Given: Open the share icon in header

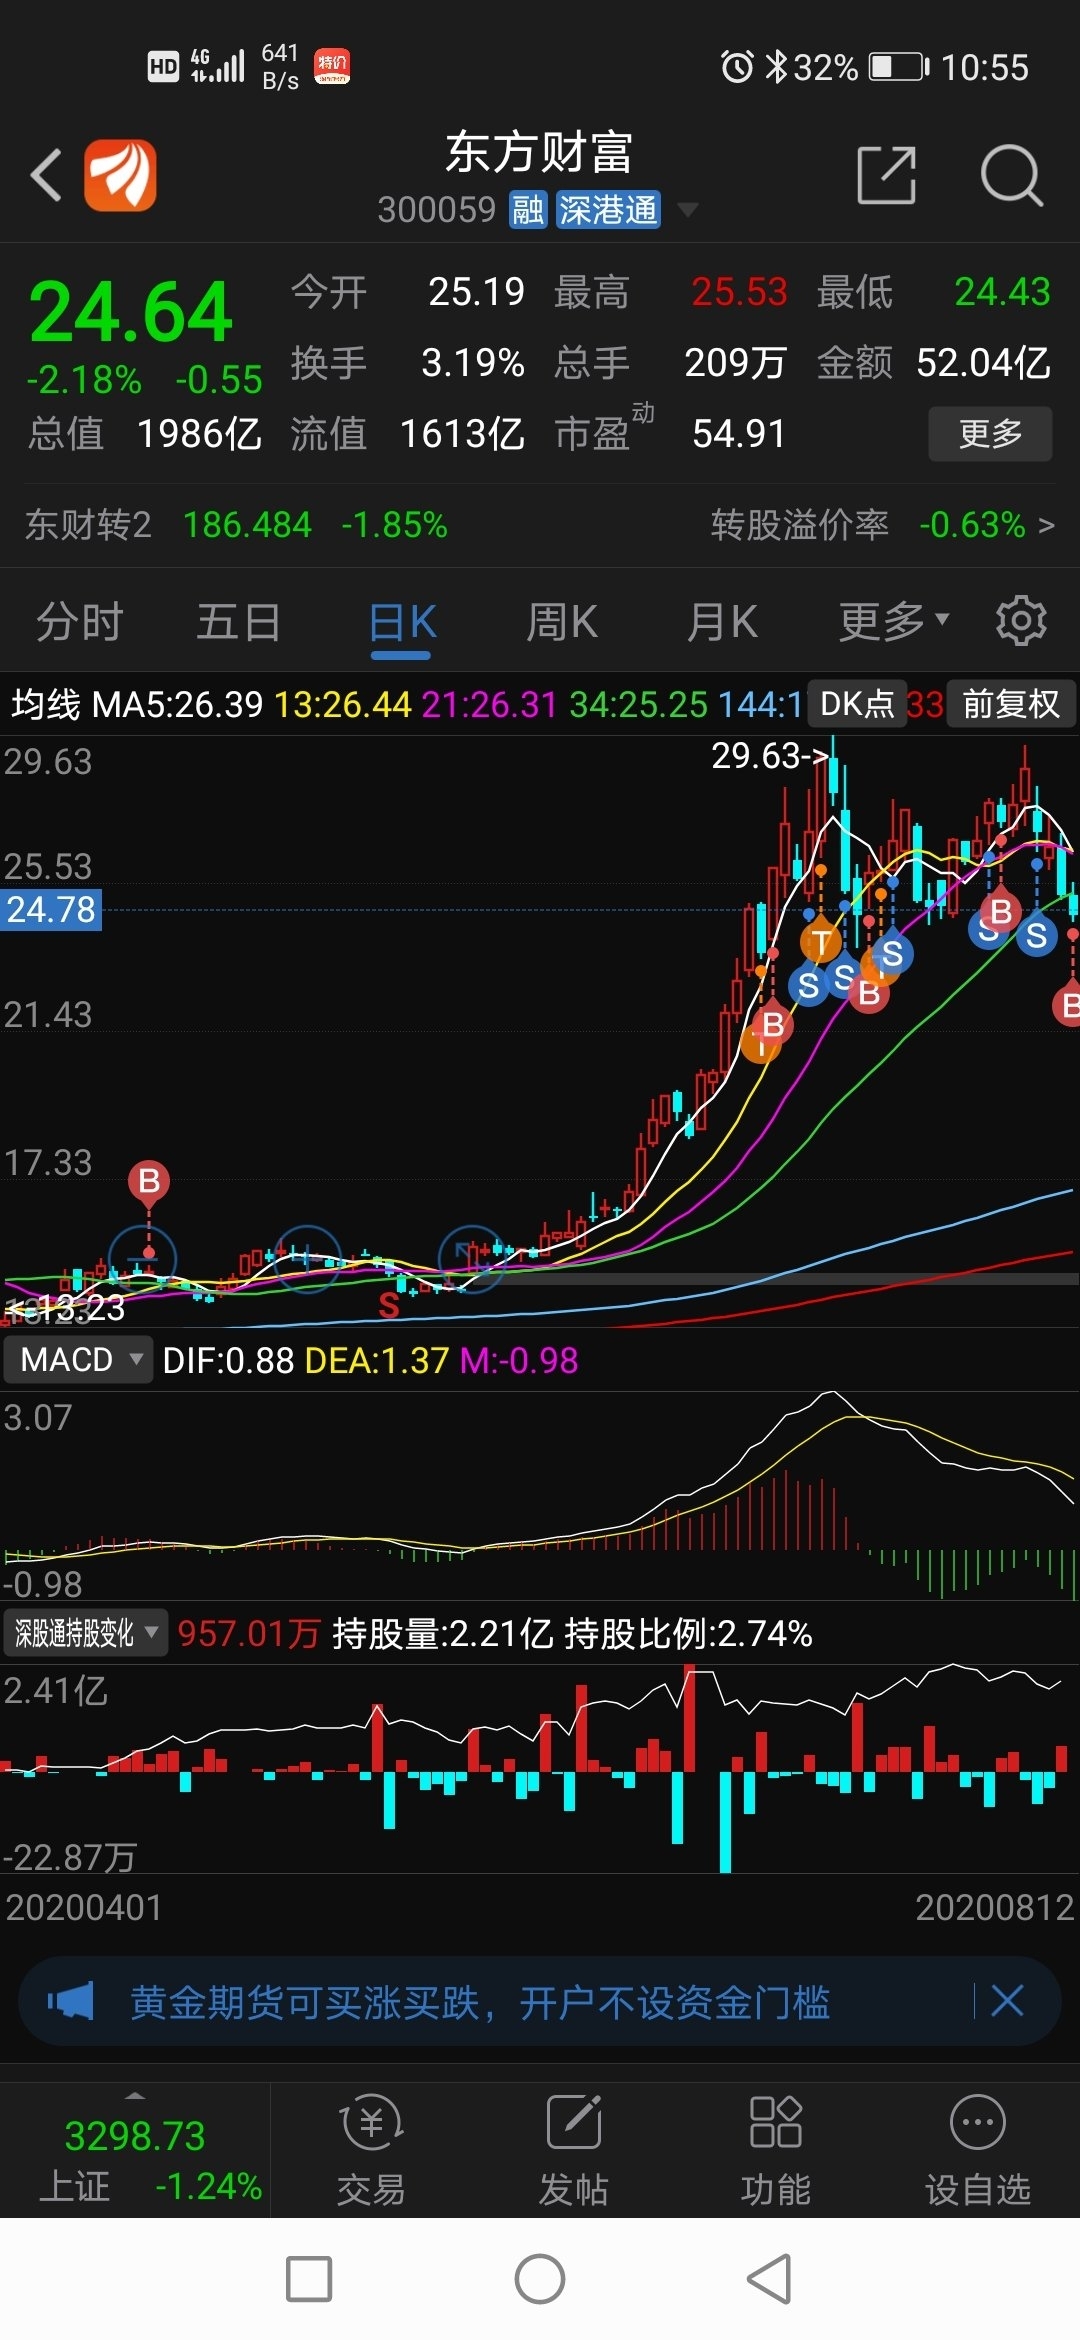Looking at the screenshot, I should click(x=887, y=175).
